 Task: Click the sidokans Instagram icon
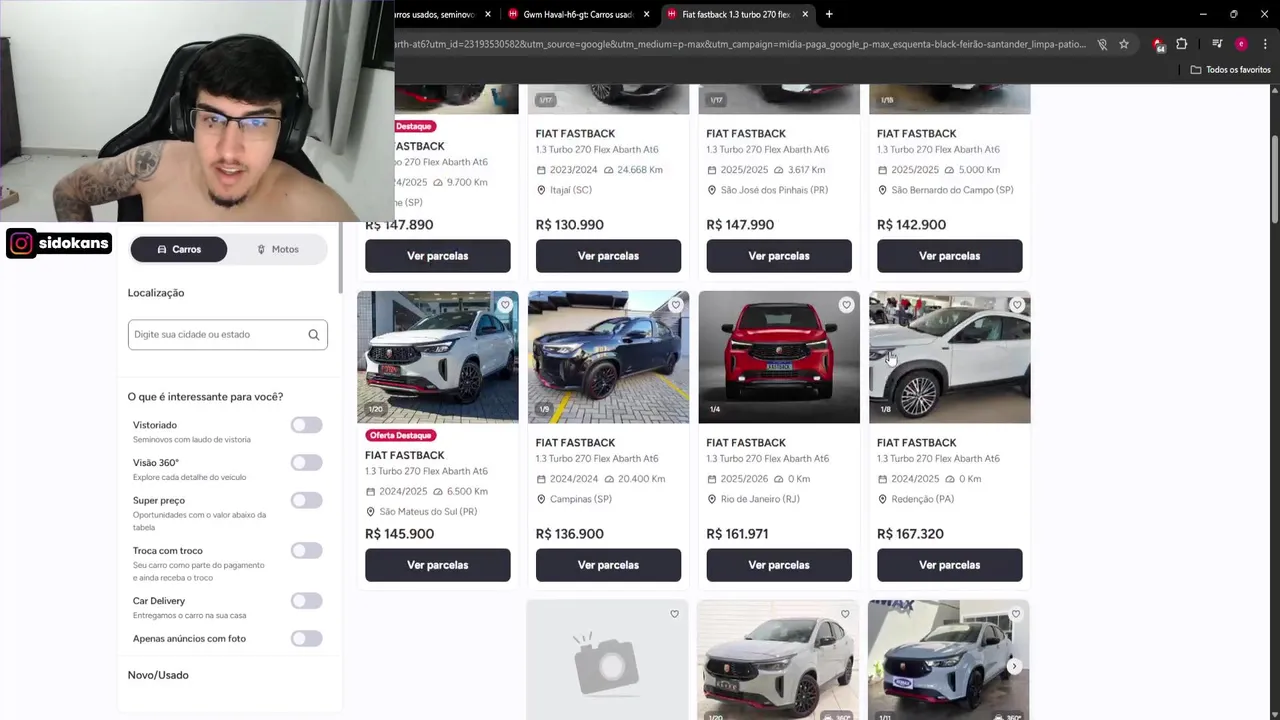pos(21,243)
